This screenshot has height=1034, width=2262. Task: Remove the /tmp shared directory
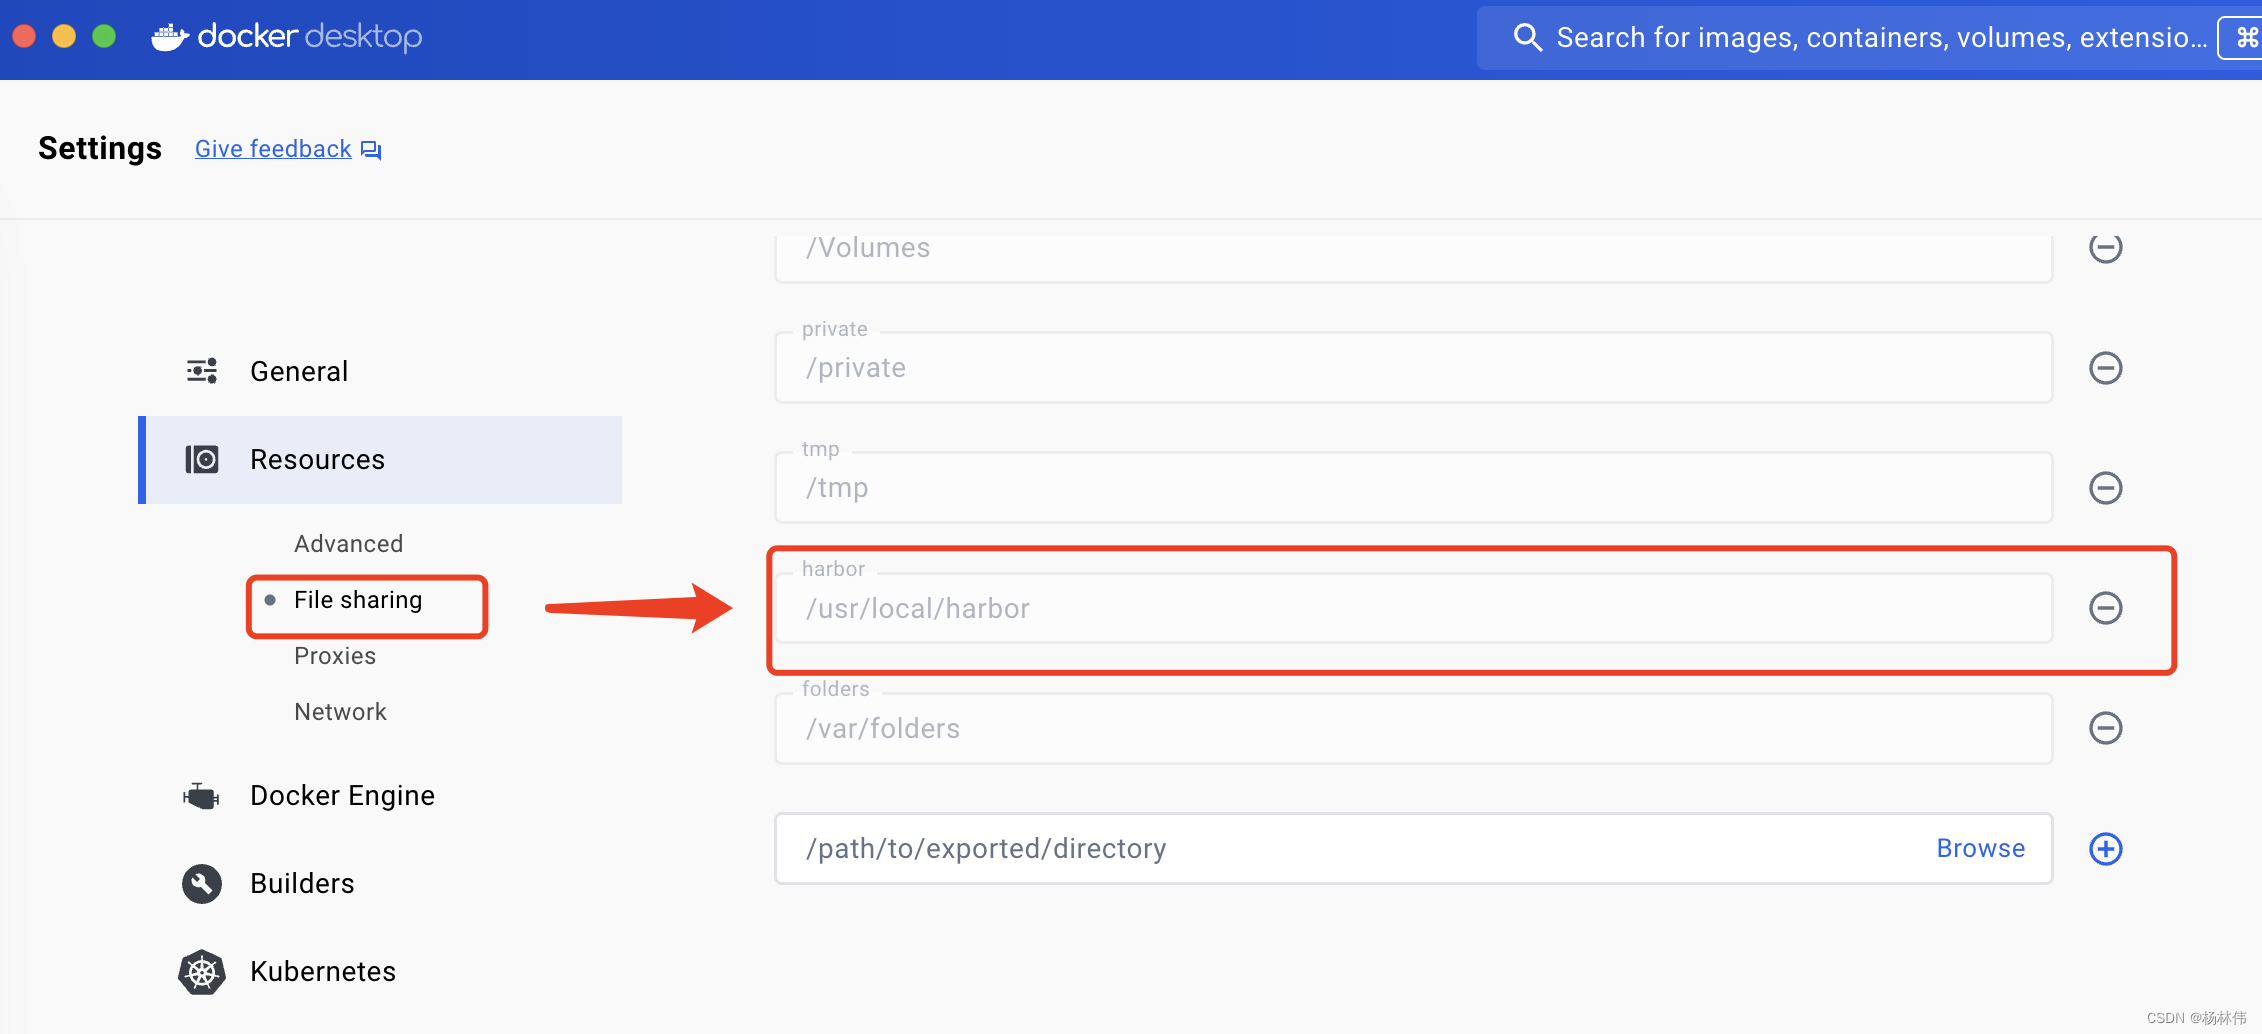coord(2106,488)
